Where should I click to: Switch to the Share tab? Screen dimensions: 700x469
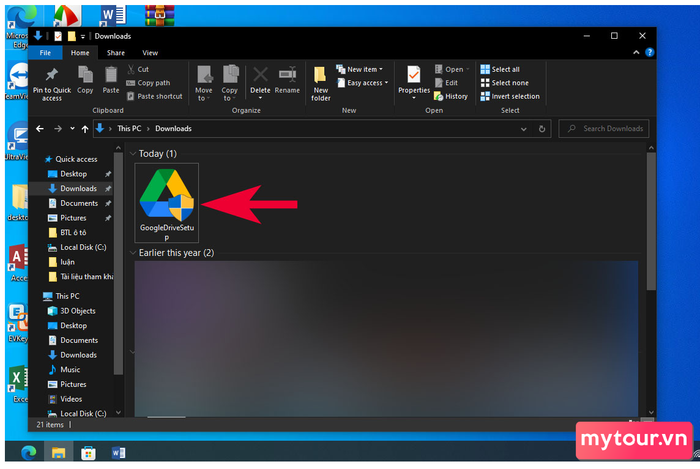coord(116,53)
